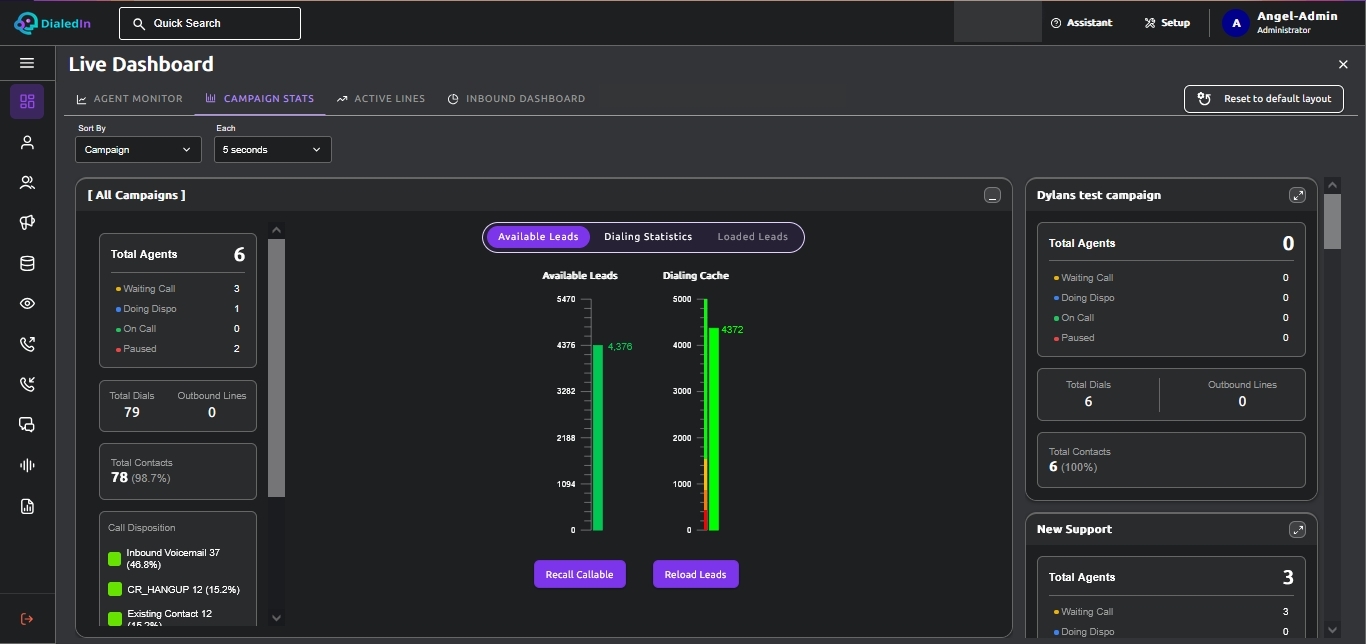This screenshot has width=1366, height=644.
Task: Switch to Campaign Stats tab
Action: 260,99
